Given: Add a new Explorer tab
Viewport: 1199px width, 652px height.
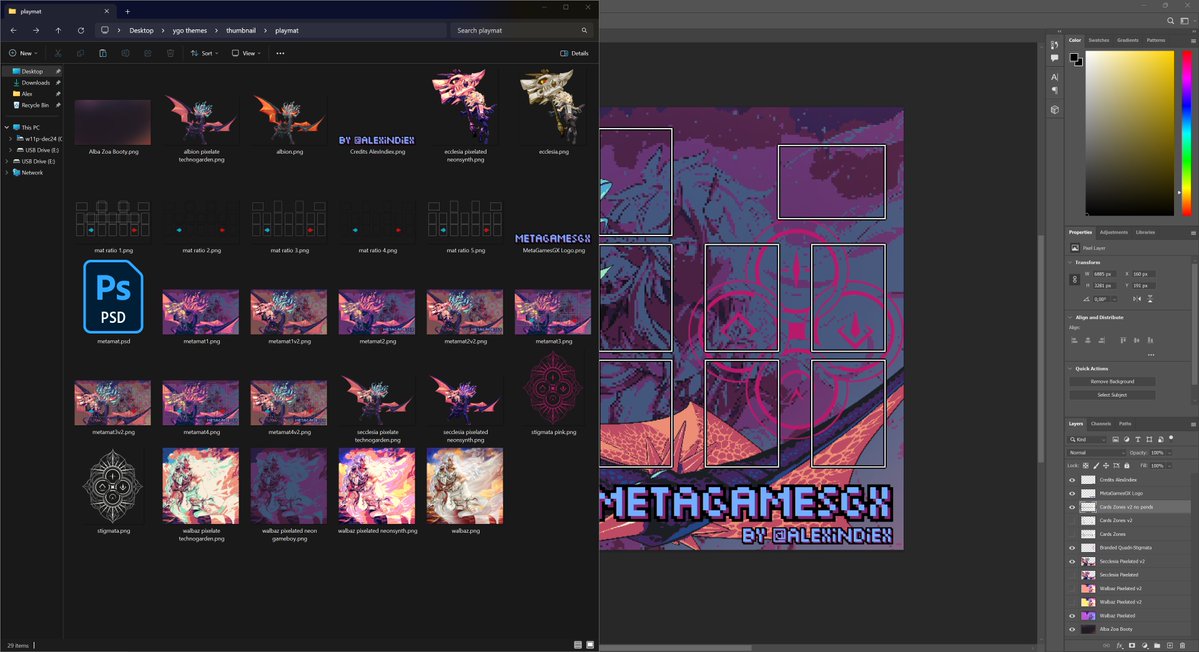Looking at the screenshot, I should click(x=128, y=11).
